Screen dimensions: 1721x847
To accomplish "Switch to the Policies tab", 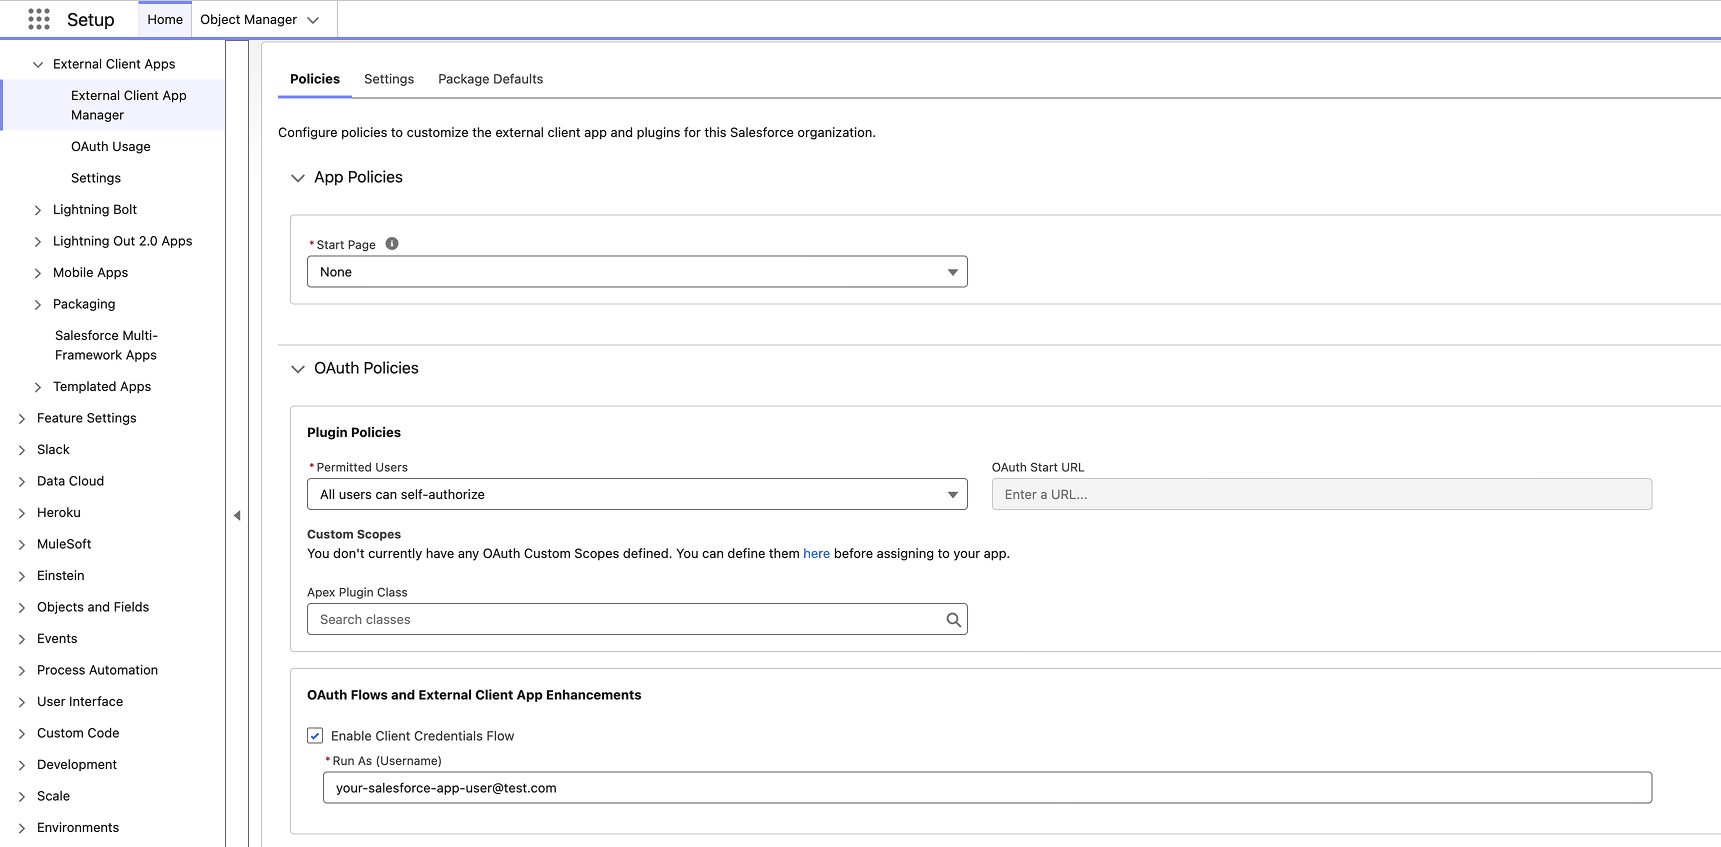I will click(x=315, y=79).
